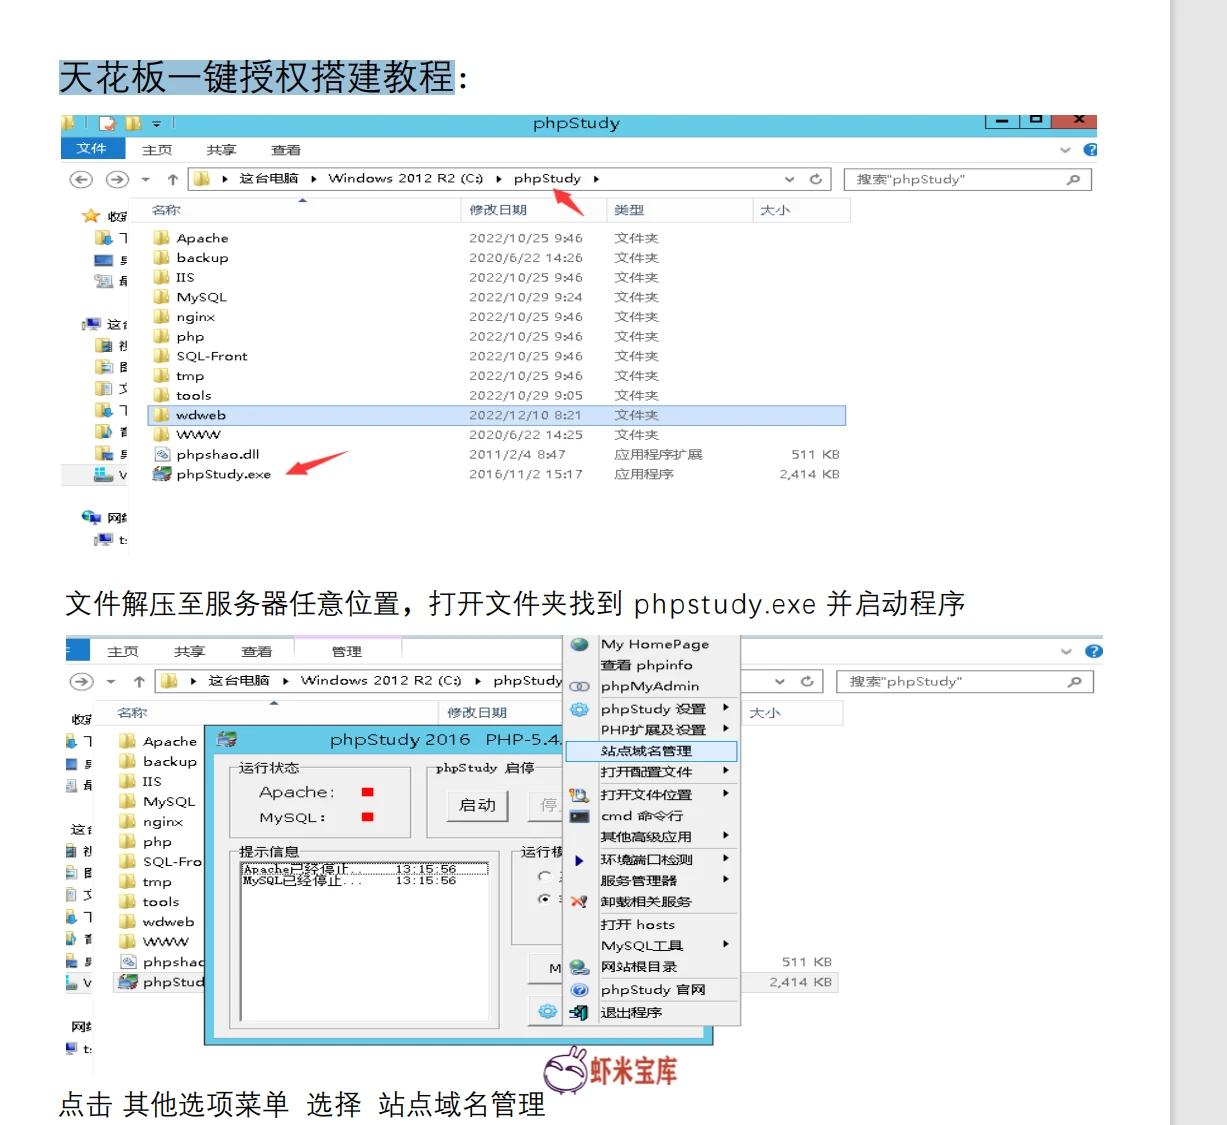This screenshot has height=1125, width=1227.
Task: Click the Forward arrow in first Explorer screenshot
Action: [117, 179]
